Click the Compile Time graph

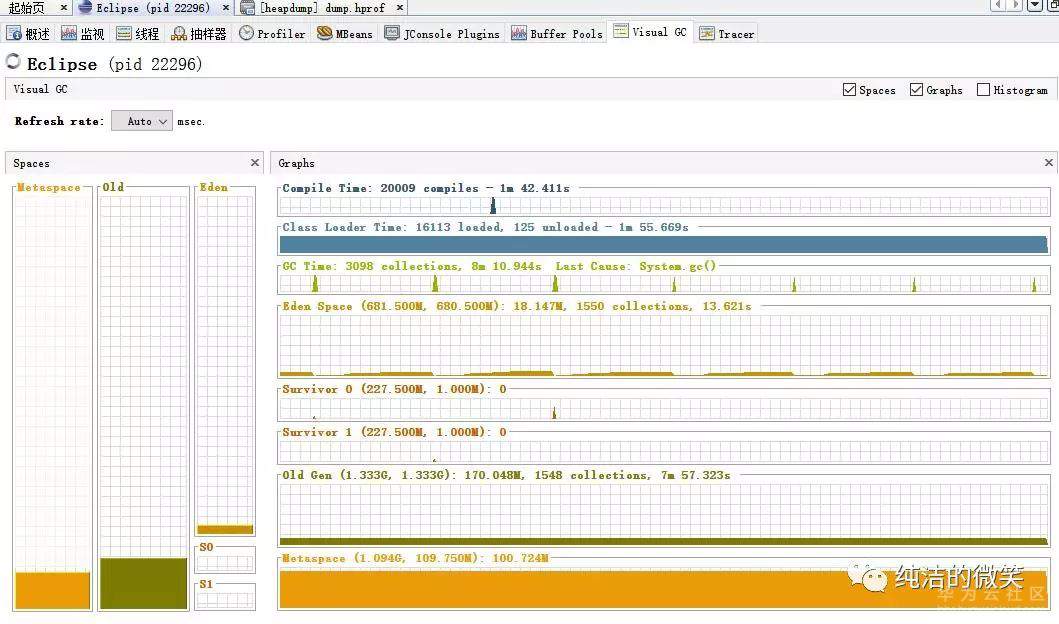[665, 206]
